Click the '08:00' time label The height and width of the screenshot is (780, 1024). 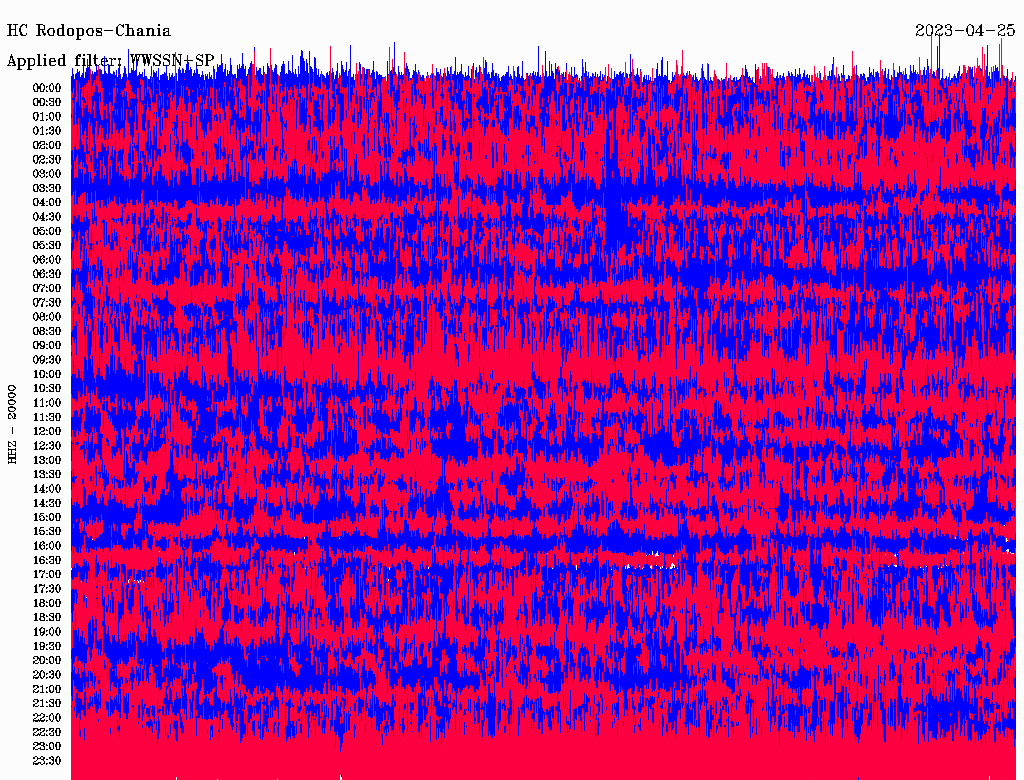pyautogui.click(x=47, y=317)
